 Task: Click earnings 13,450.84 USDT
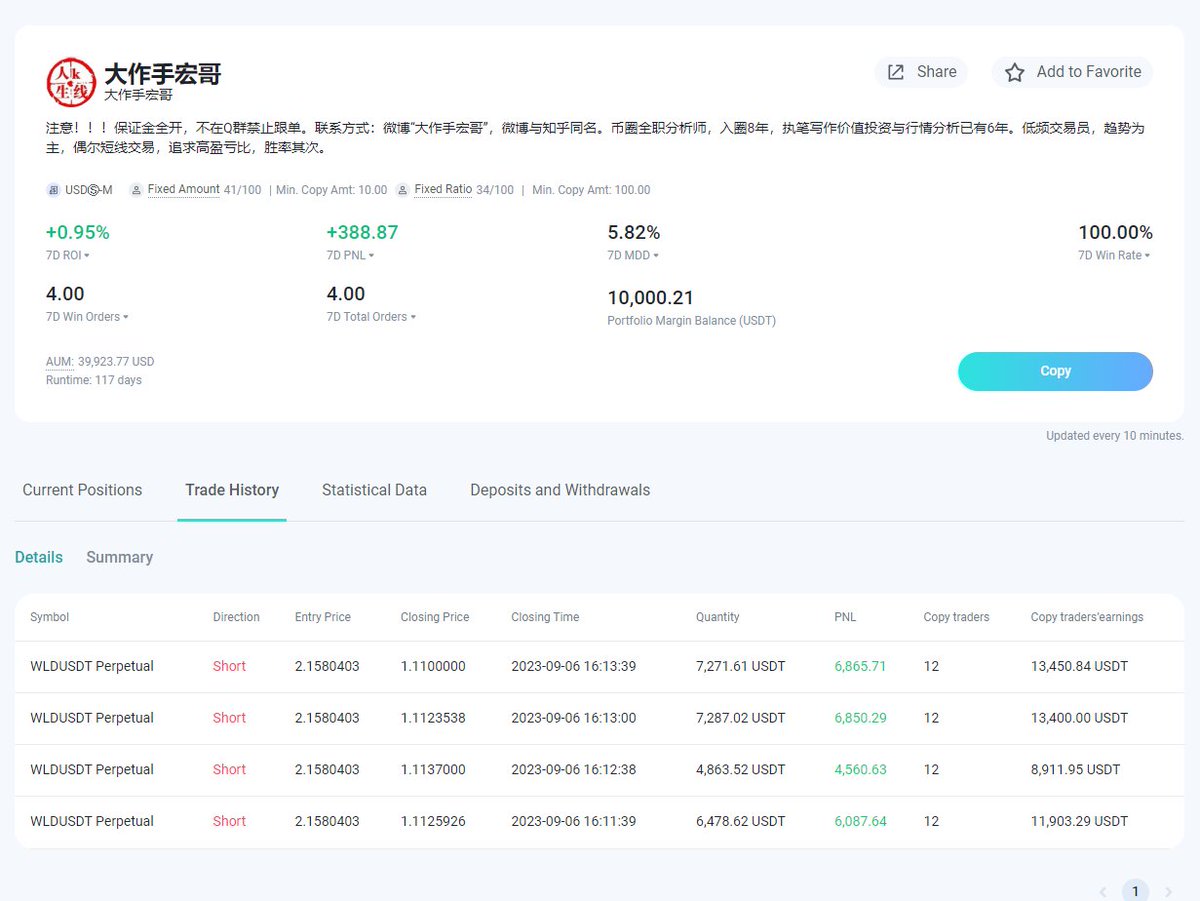[1079, 666]
